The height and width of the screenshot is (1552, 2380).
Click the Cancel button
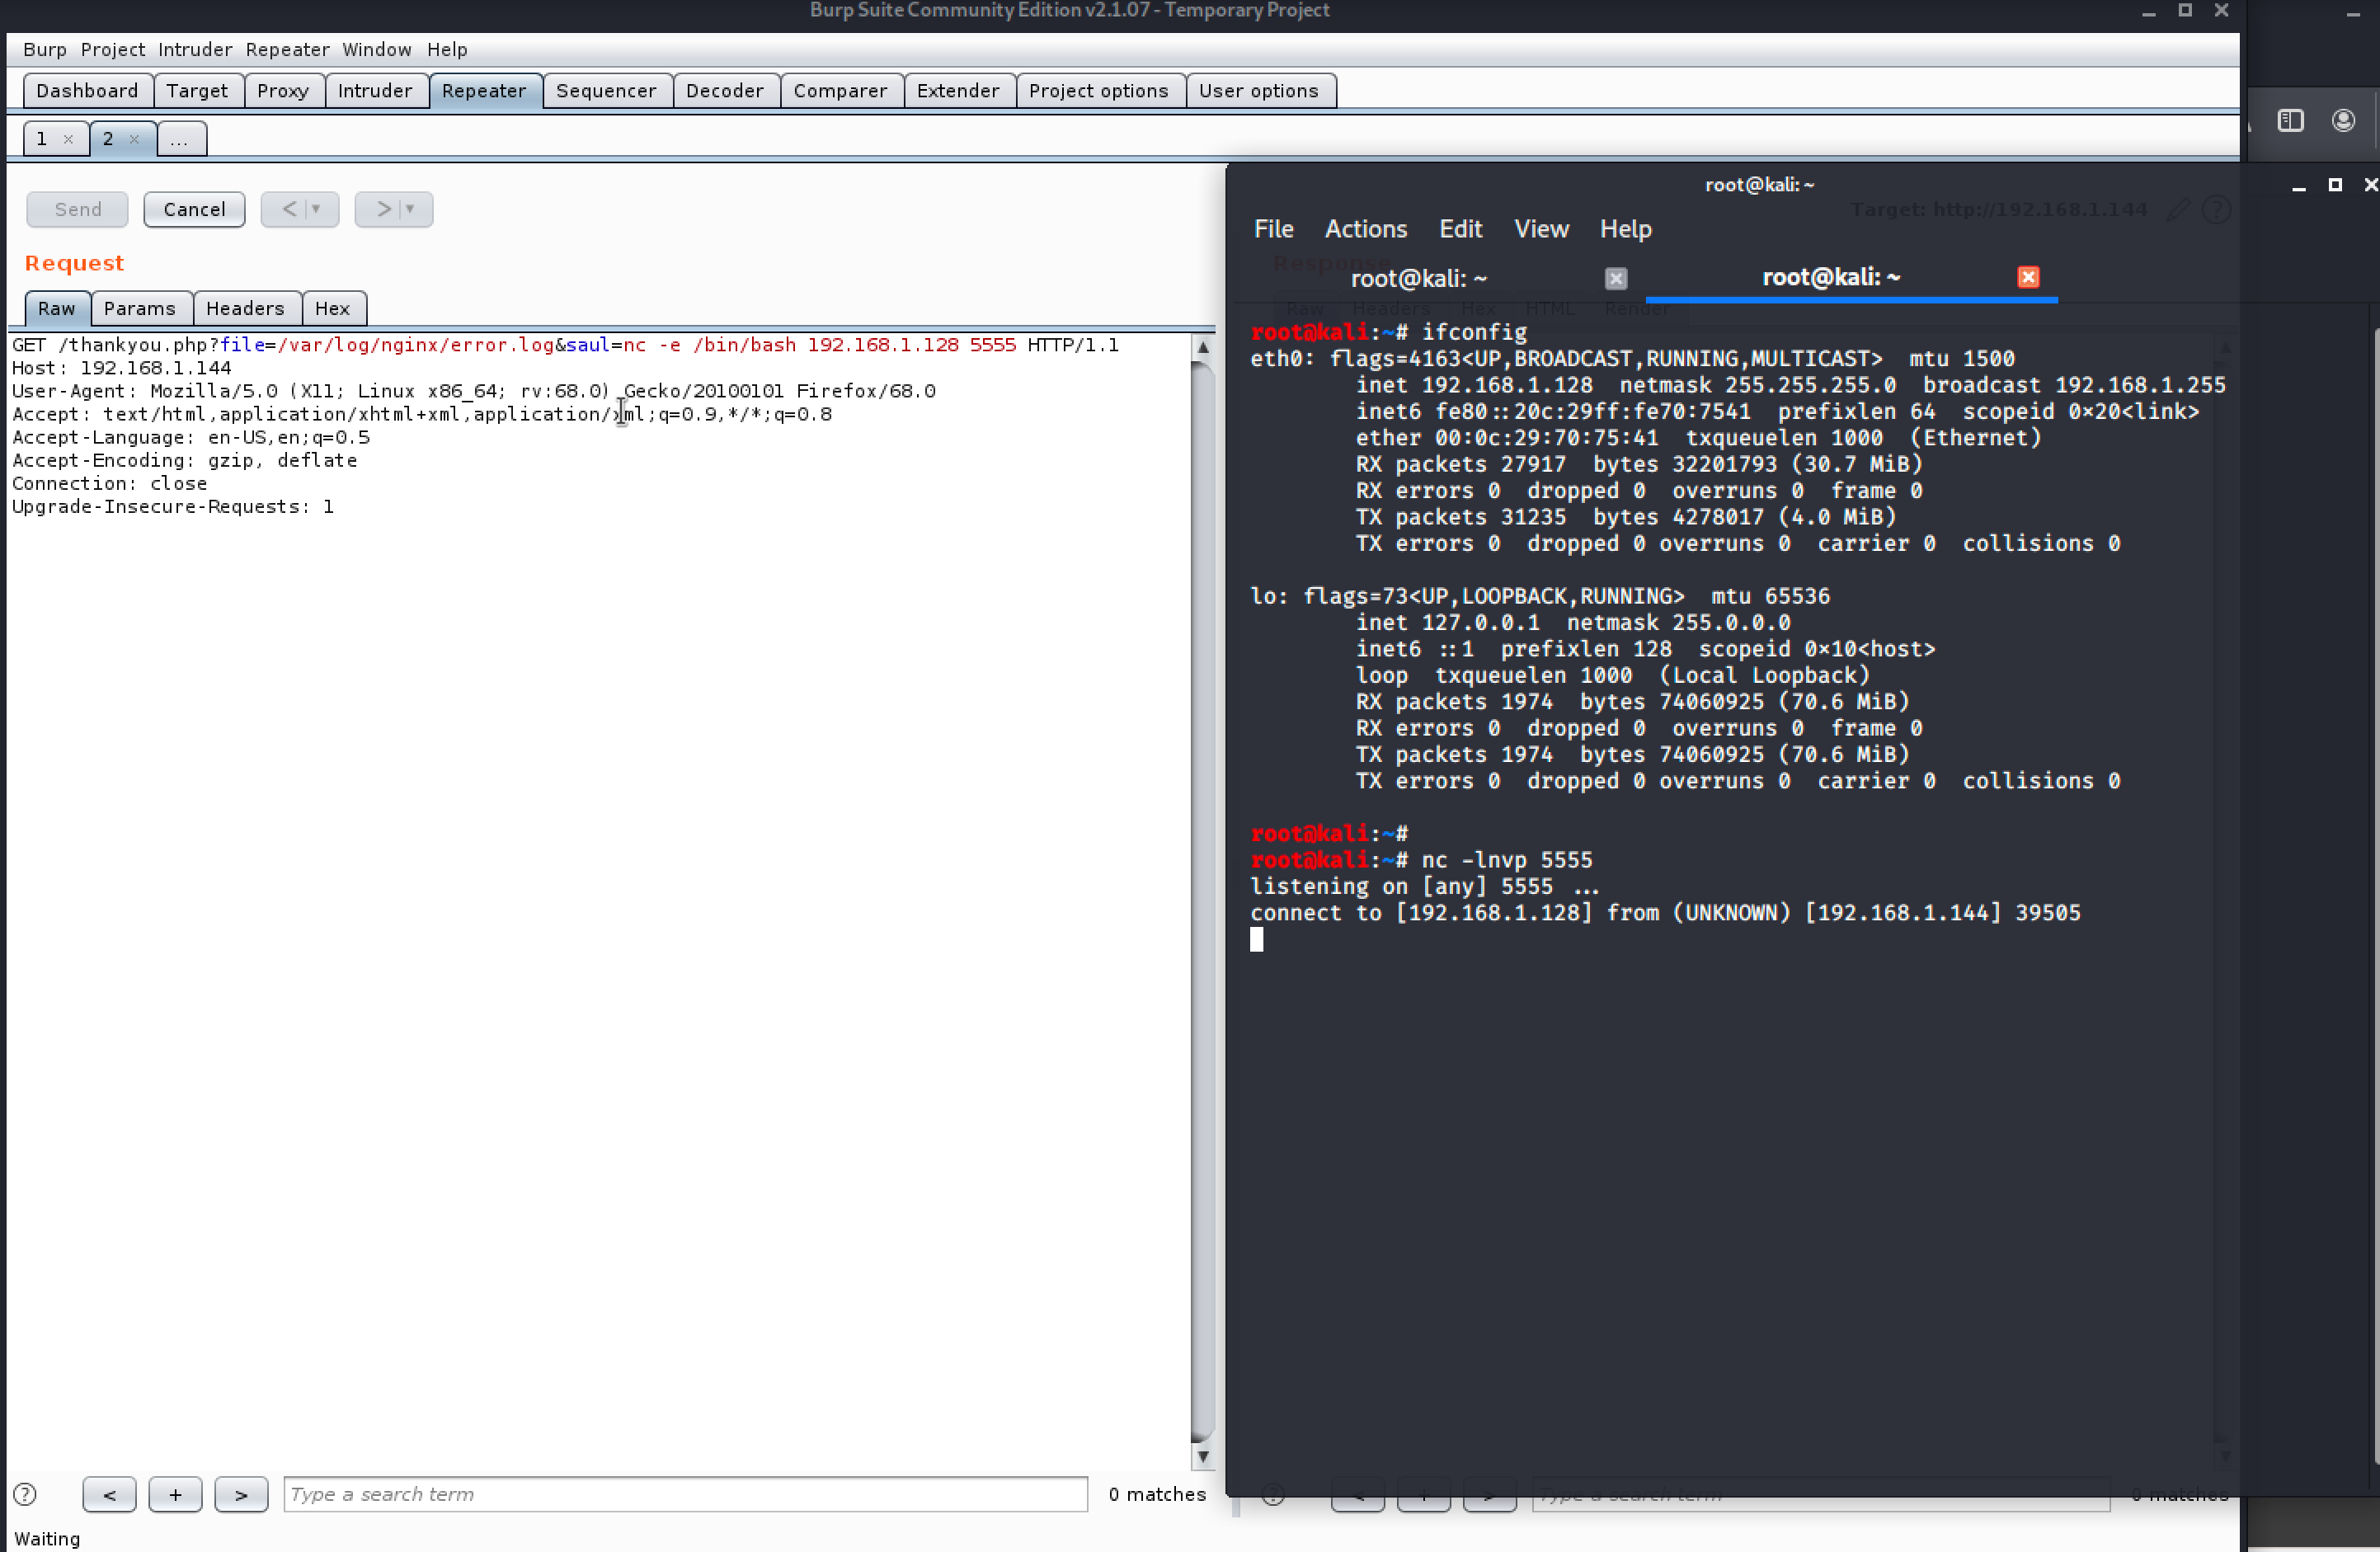194,209
